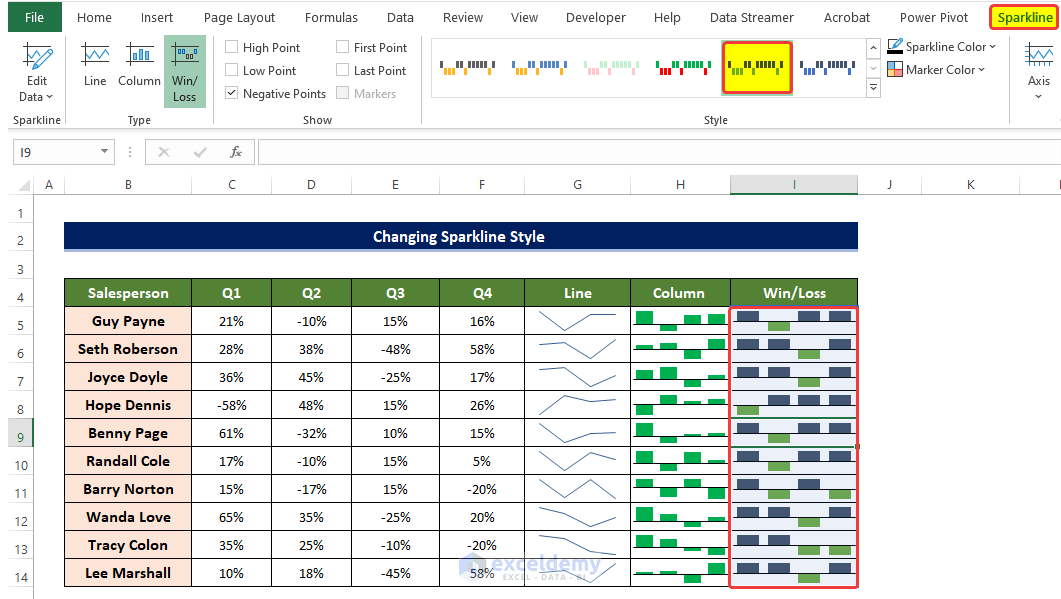Screen dimensions: 1061x599
Task: Enable the High Point checkbox
Action: pos(232,48)
